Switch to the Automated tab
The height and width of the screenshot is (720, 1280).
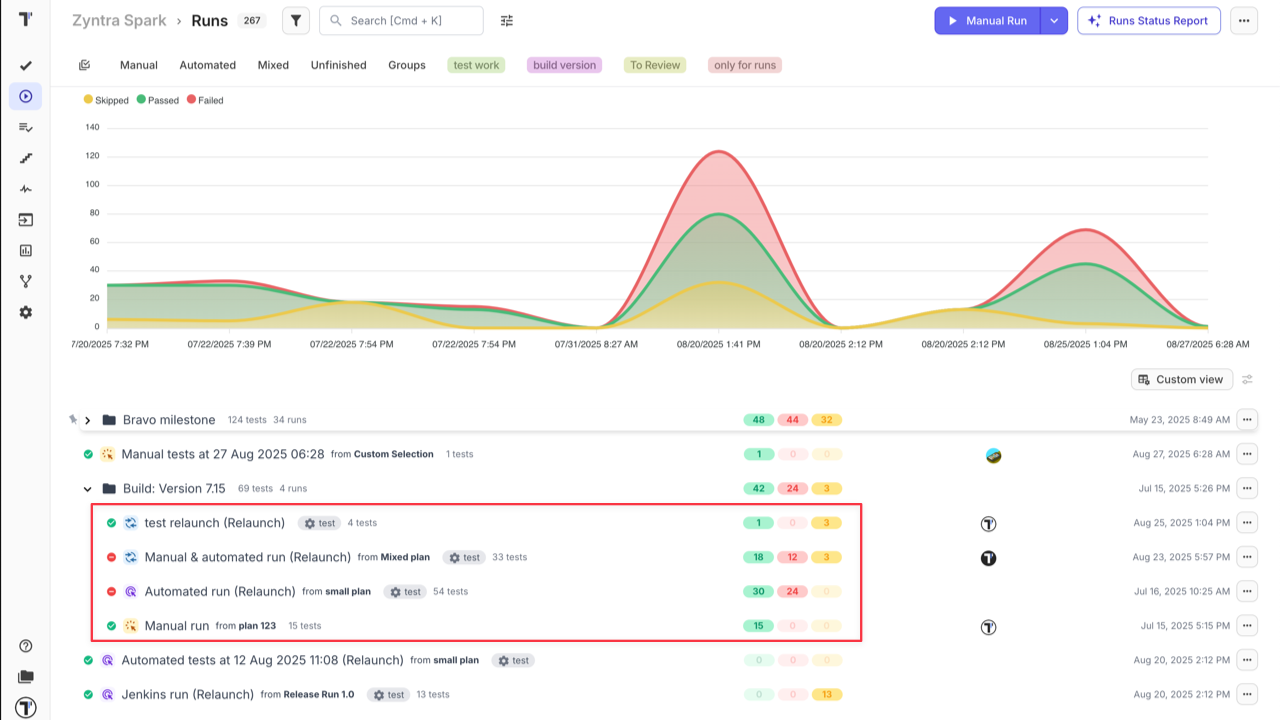[207, 65]
